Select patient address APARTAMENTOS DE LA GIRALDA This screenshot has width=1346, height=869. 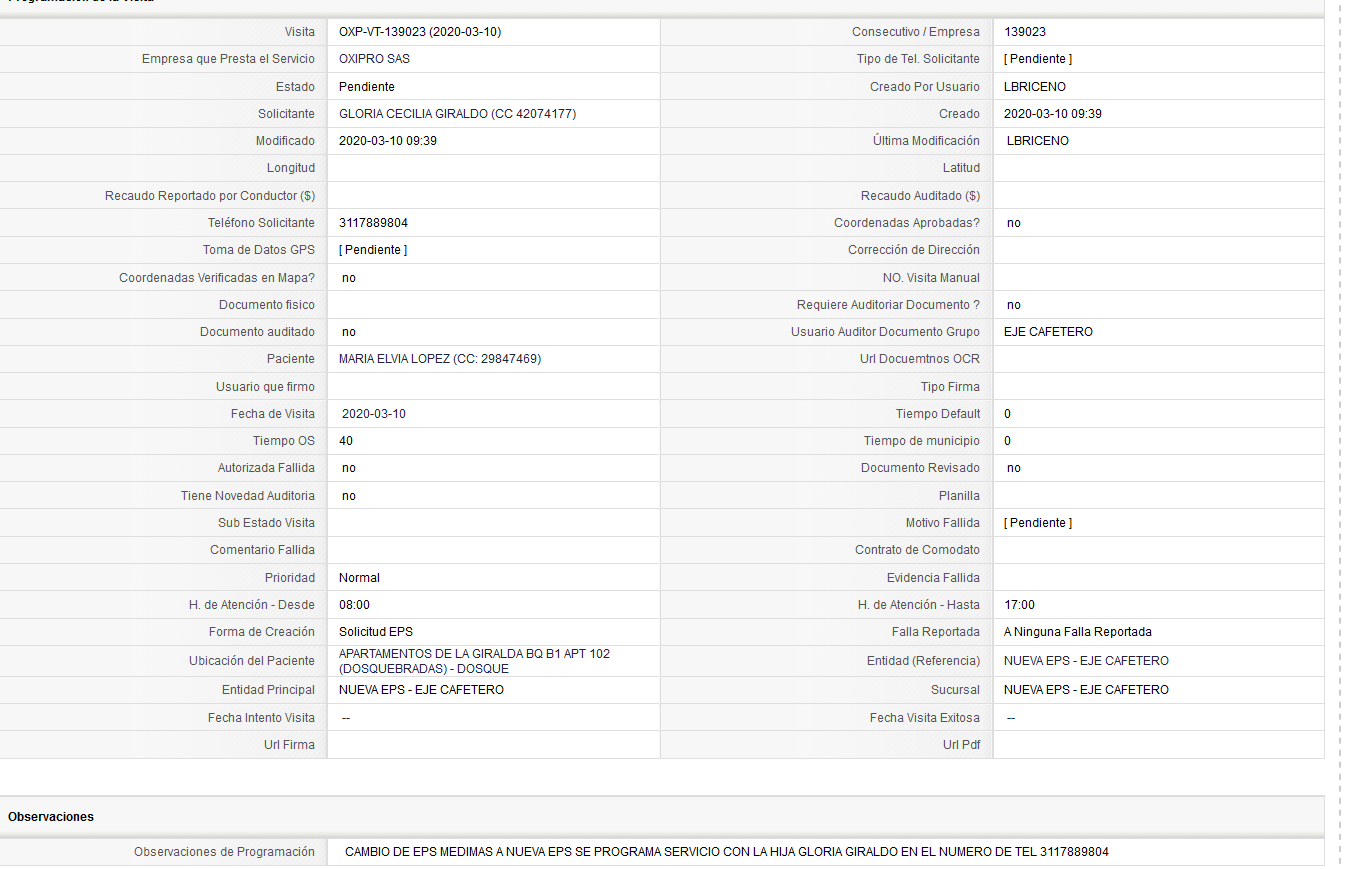tap(474, 661)
